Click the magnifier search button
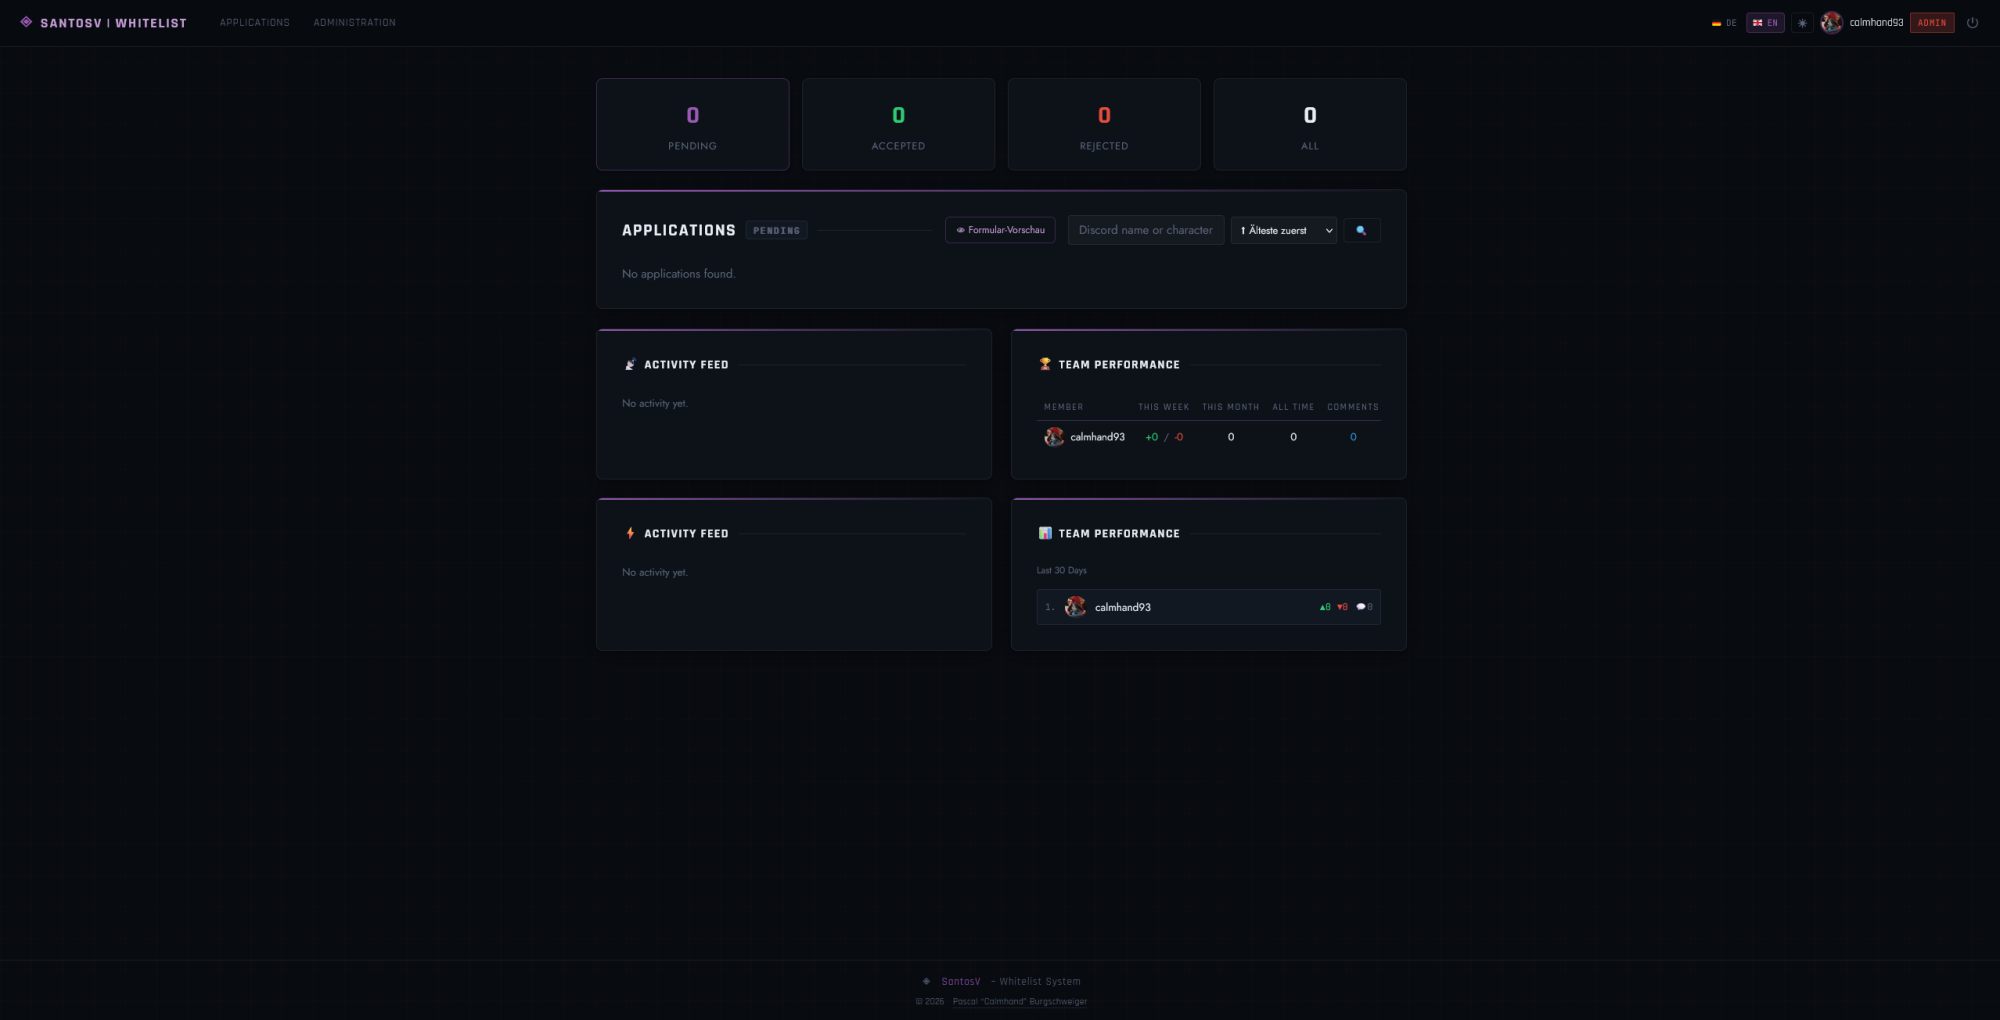Viewport: 2000px width, 1020px height. 1362,230
